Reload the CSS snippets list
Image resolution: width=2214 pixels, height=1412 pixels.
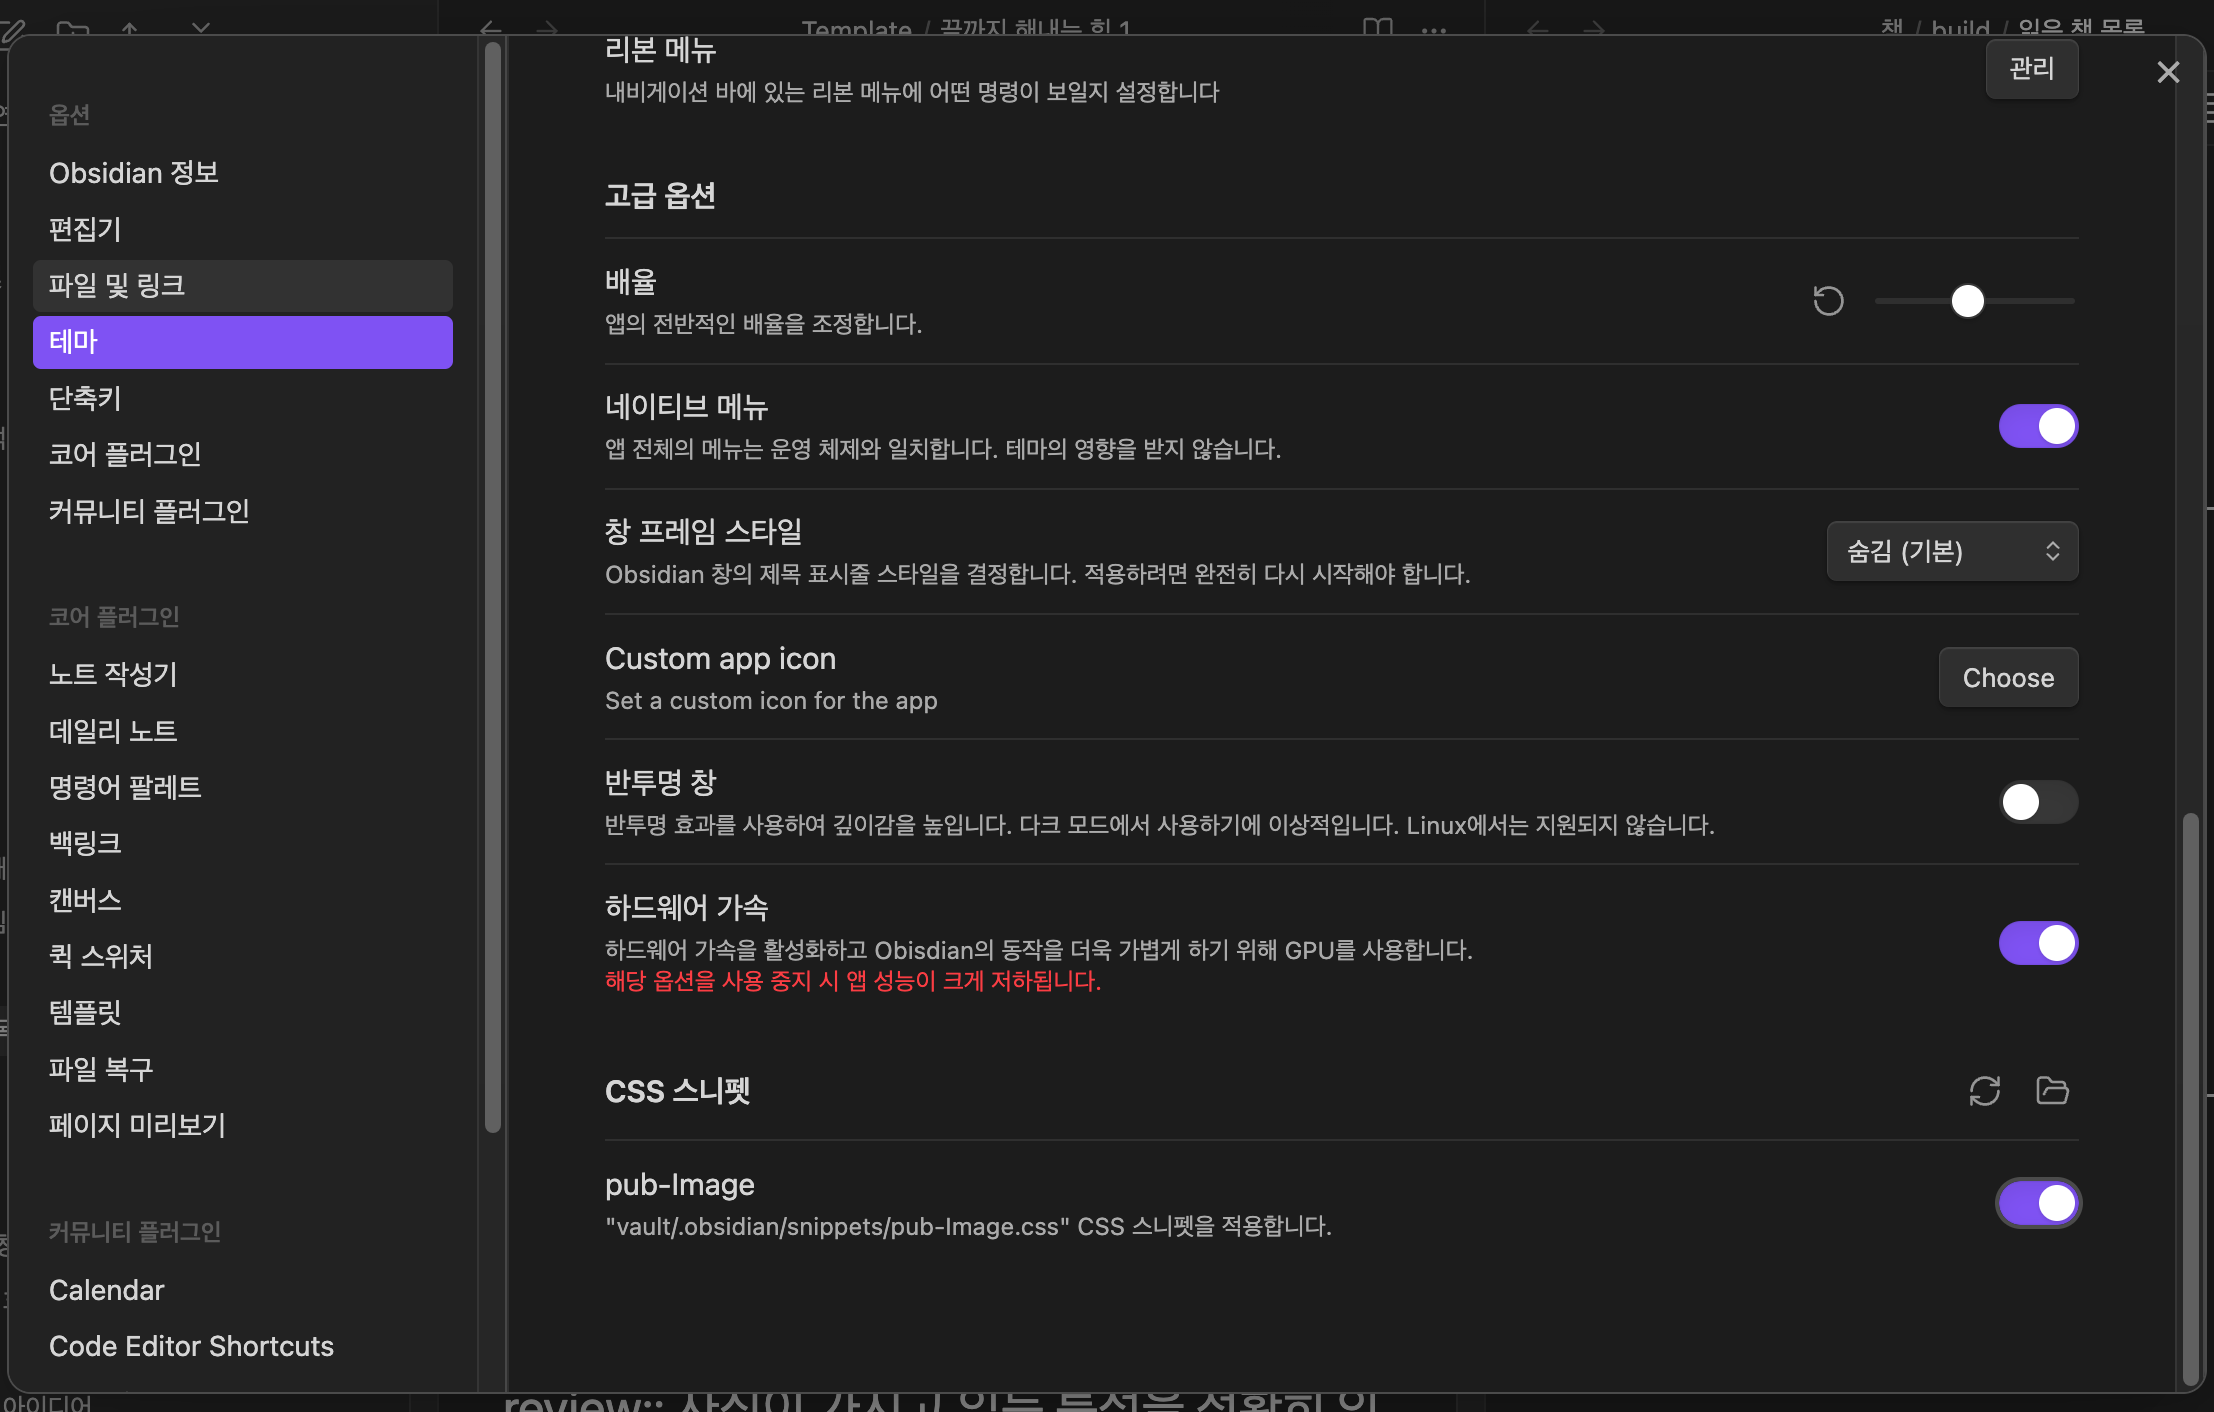click(x=1984, y=1090)
